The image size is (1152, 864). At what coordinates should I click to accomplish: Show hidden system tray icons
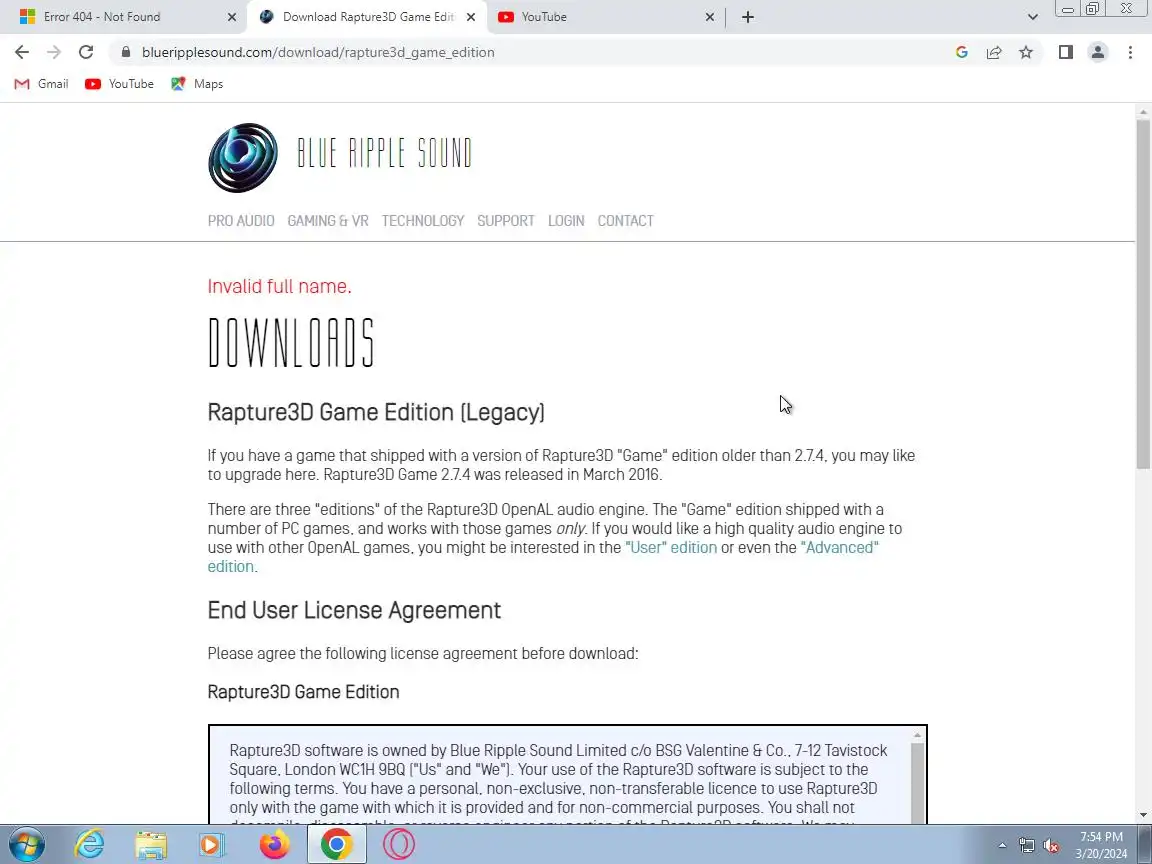[x=1003, y=846]
